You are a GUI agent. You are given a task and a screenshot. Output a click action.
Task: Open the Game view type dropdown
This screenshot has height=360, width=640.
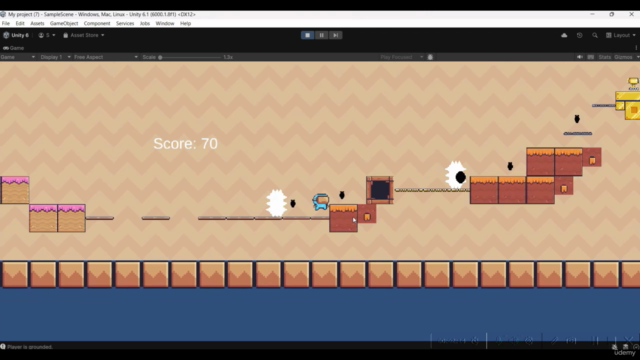[x=18, y=57]
